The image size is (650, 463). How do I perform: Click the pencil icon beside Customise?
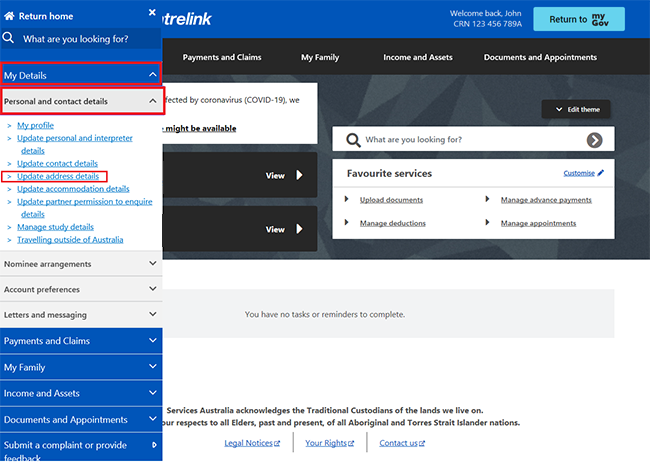(600, 173)
